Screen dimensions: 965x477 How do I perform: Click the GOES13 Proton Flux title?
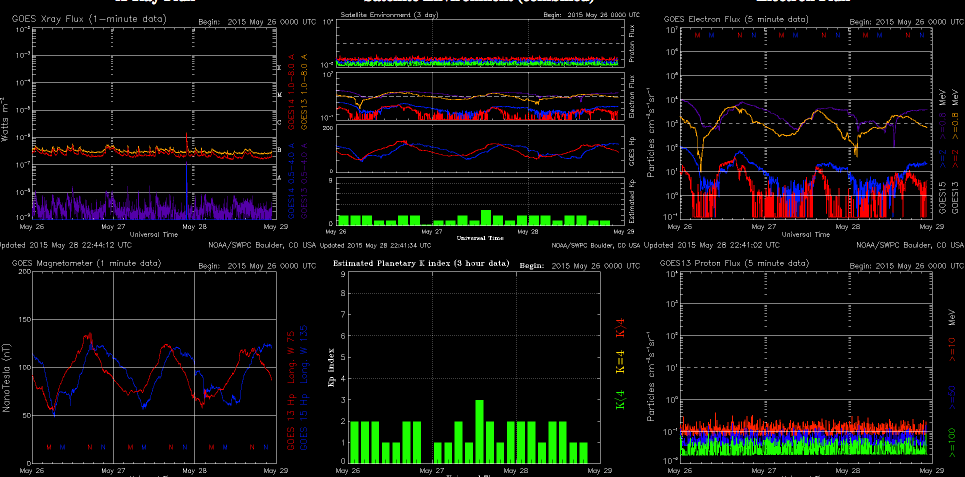click(x=720, y=262)
